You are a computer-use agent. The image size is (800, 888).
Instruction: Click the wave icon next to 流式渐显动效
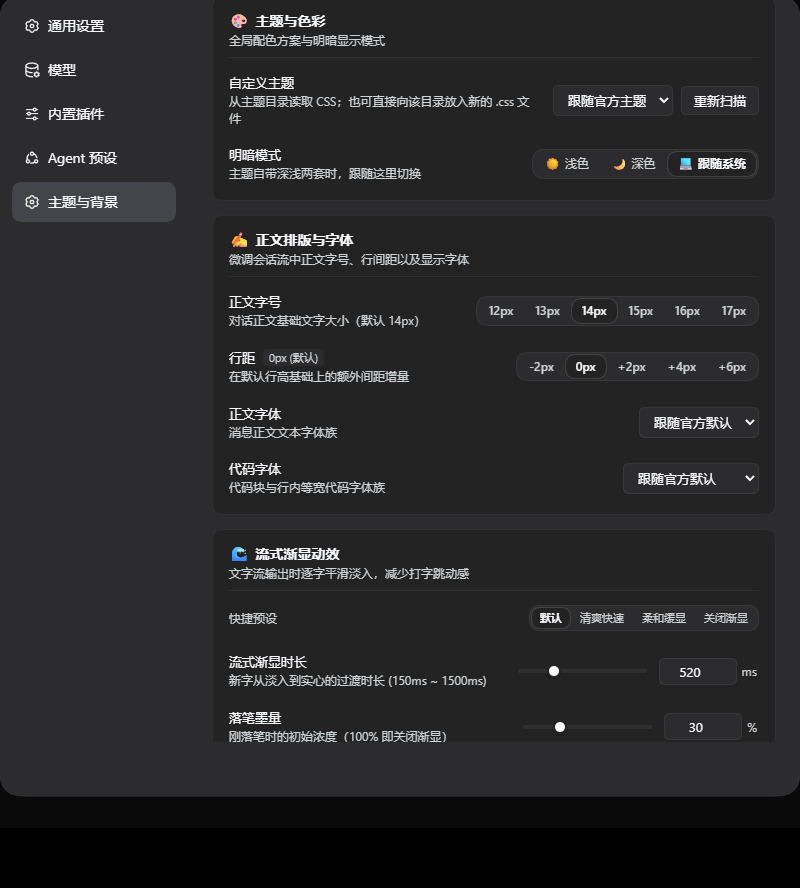239,554
